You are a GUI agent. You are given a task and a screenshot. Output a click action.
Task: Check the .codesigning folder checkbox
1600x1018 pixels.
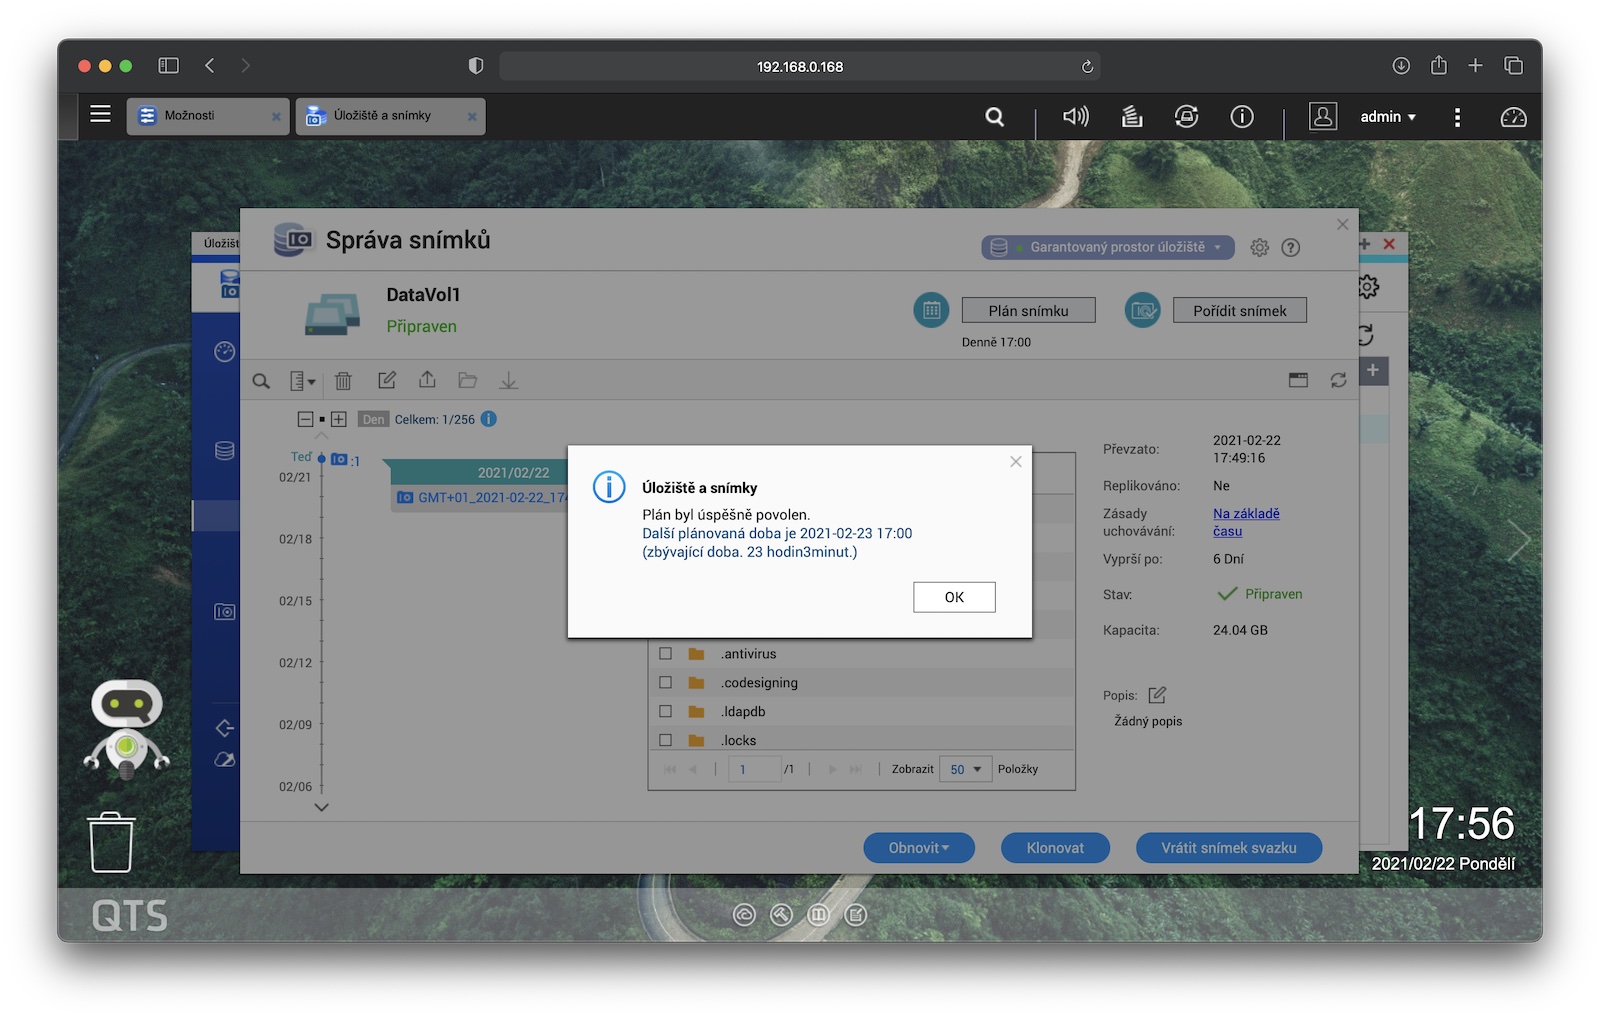(665, 683)
